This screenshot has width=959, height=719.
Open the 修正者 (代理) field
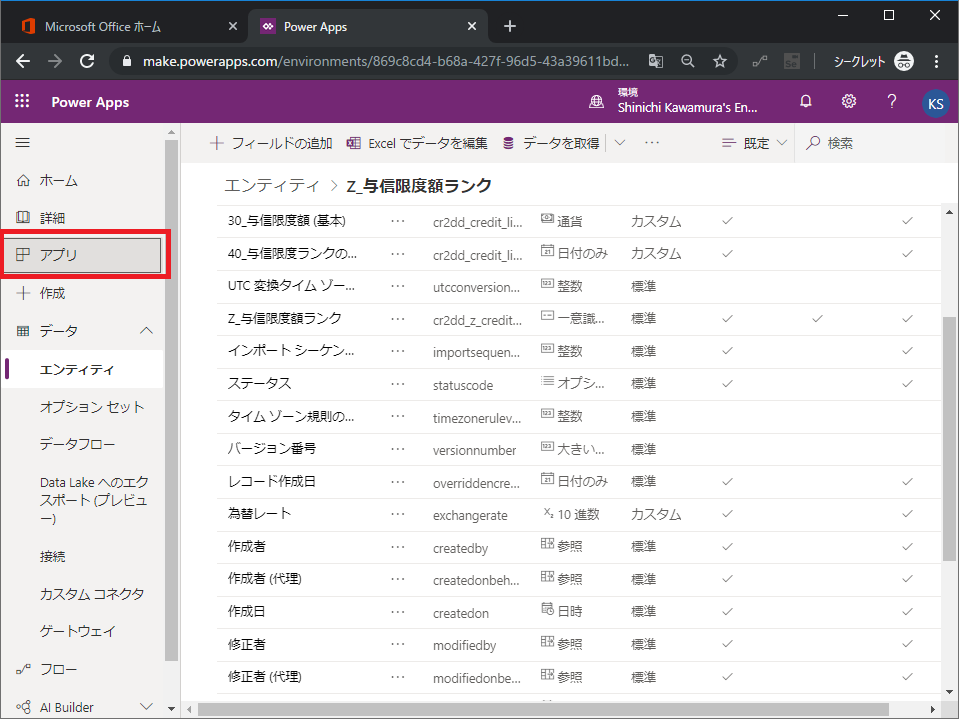(x=265, y=676)
